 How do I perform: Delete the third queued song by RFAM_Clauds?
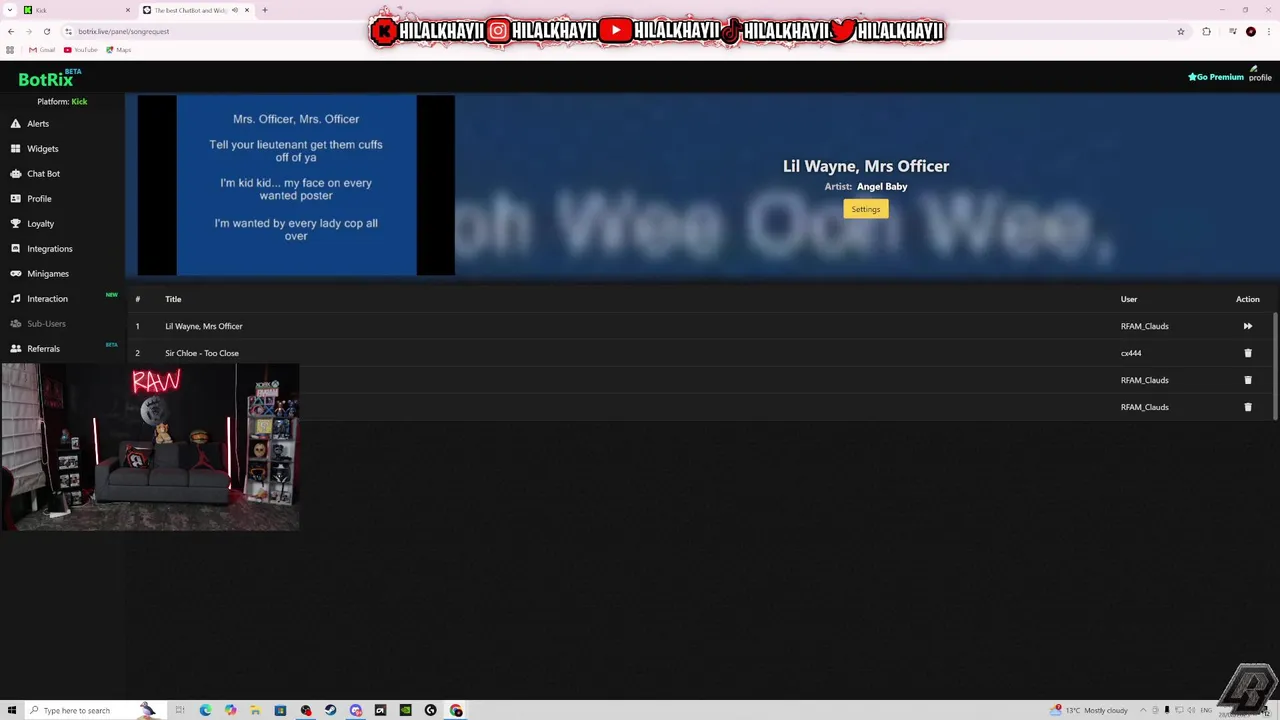pyautogui.click(x=1247, y=380)
